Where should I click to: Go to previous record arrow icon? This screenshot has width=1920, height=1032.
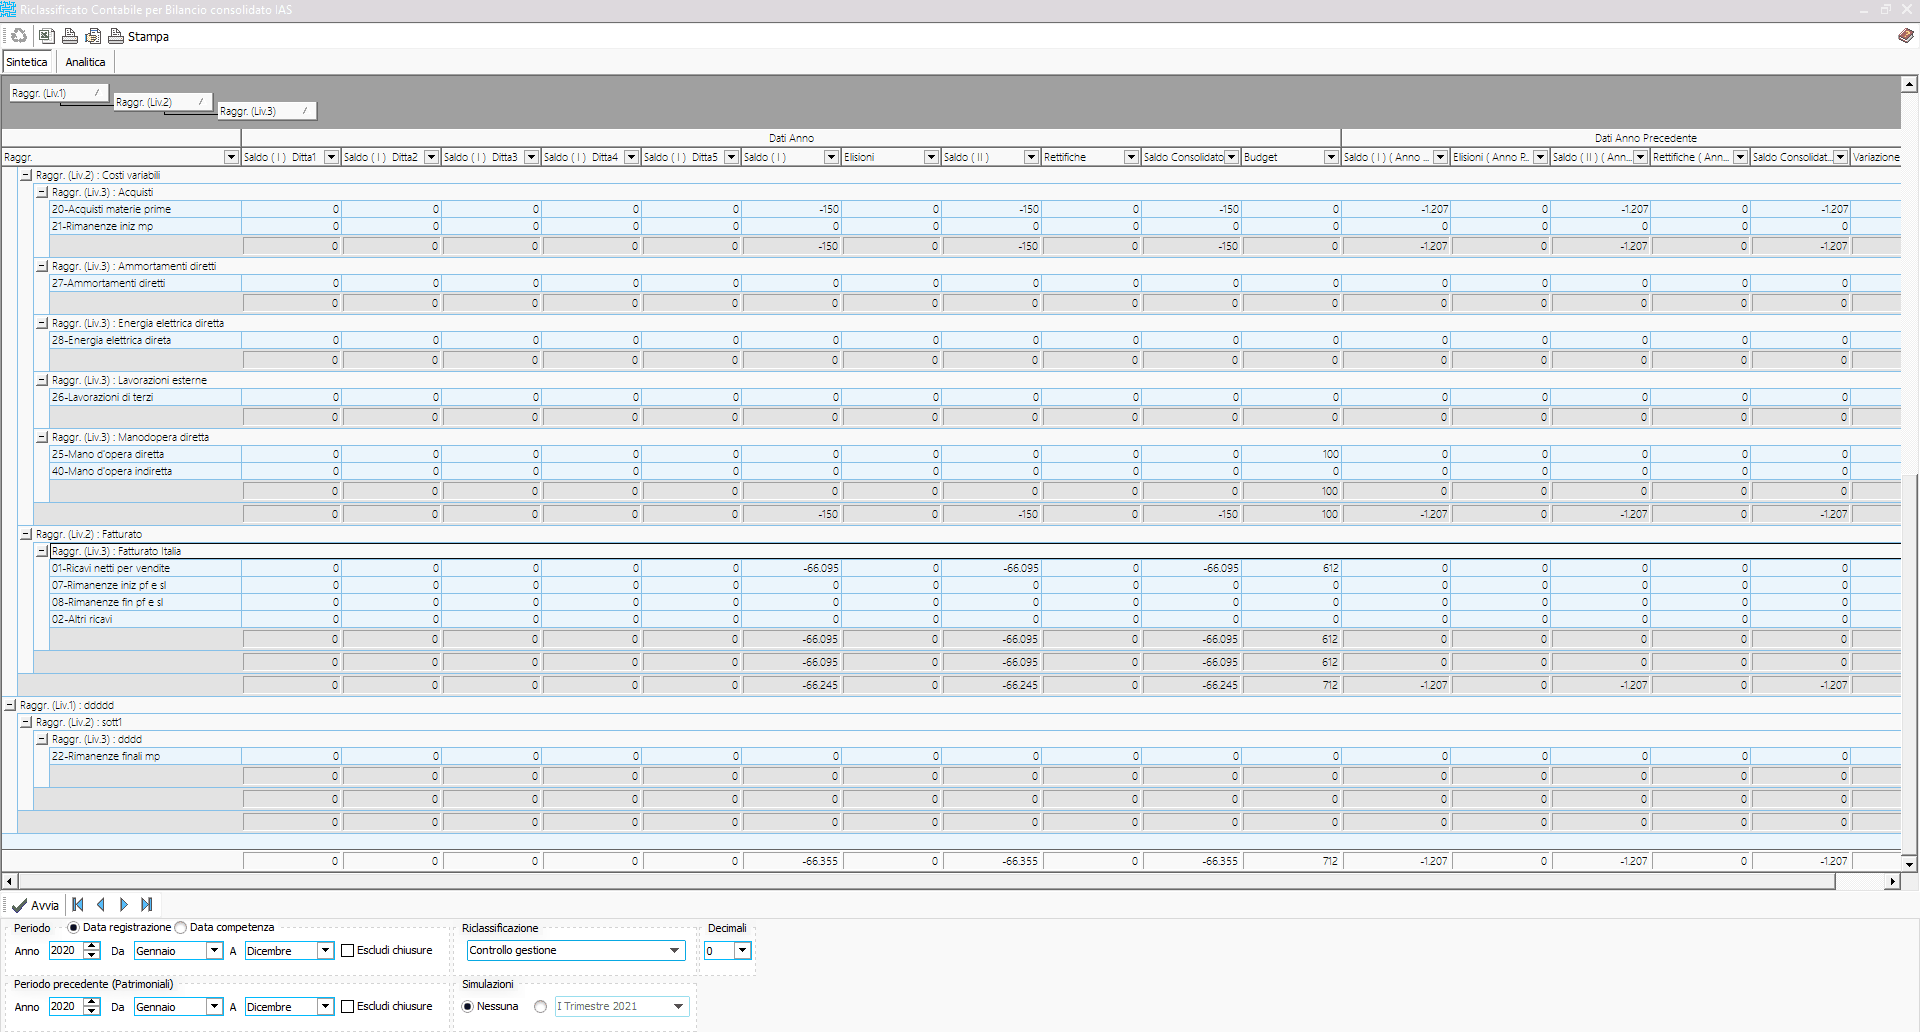(100, 905)
